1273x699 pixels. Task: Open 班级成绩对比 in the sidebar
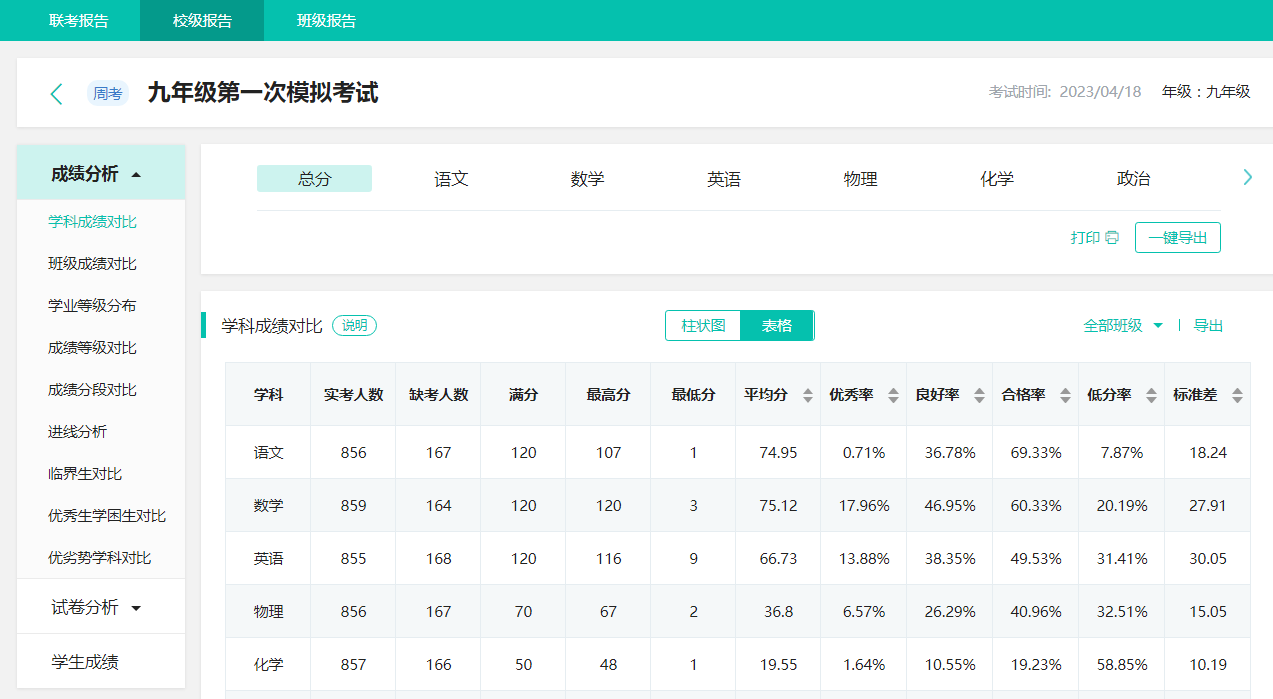pos(92,264)
